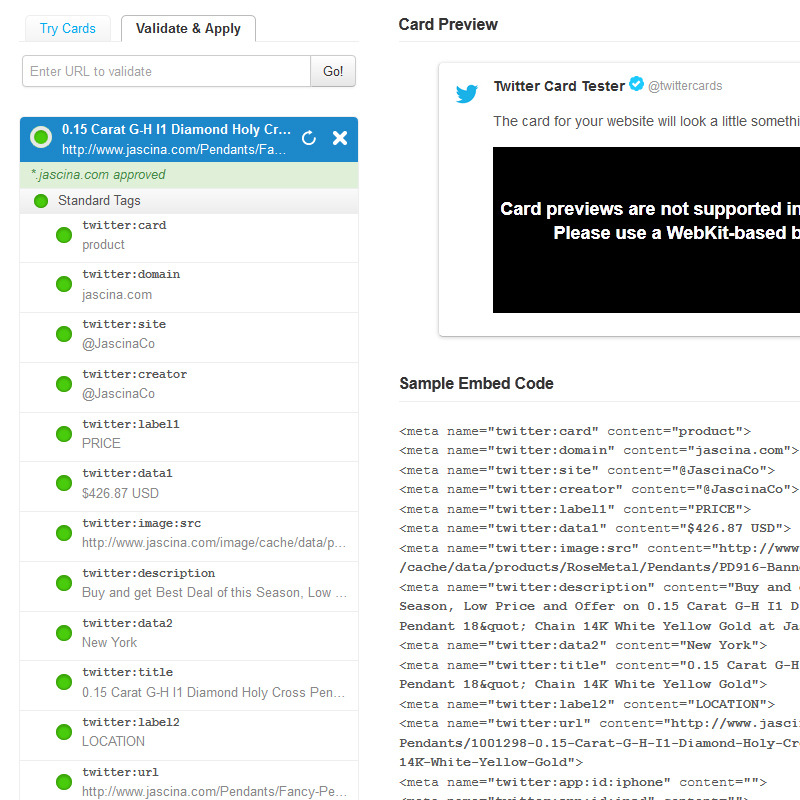The height and width of the screenshot is (800, 800).
Task: Click the card URL http://www.jascina.com/Pendants/Fa...
Action: coord(173,149)
